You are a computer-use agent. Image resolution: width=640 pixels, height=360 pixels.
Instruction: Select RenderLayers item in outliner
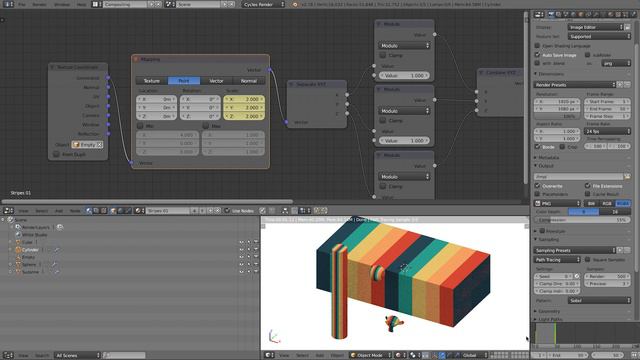pyautogui.click(x=36, y=227)
